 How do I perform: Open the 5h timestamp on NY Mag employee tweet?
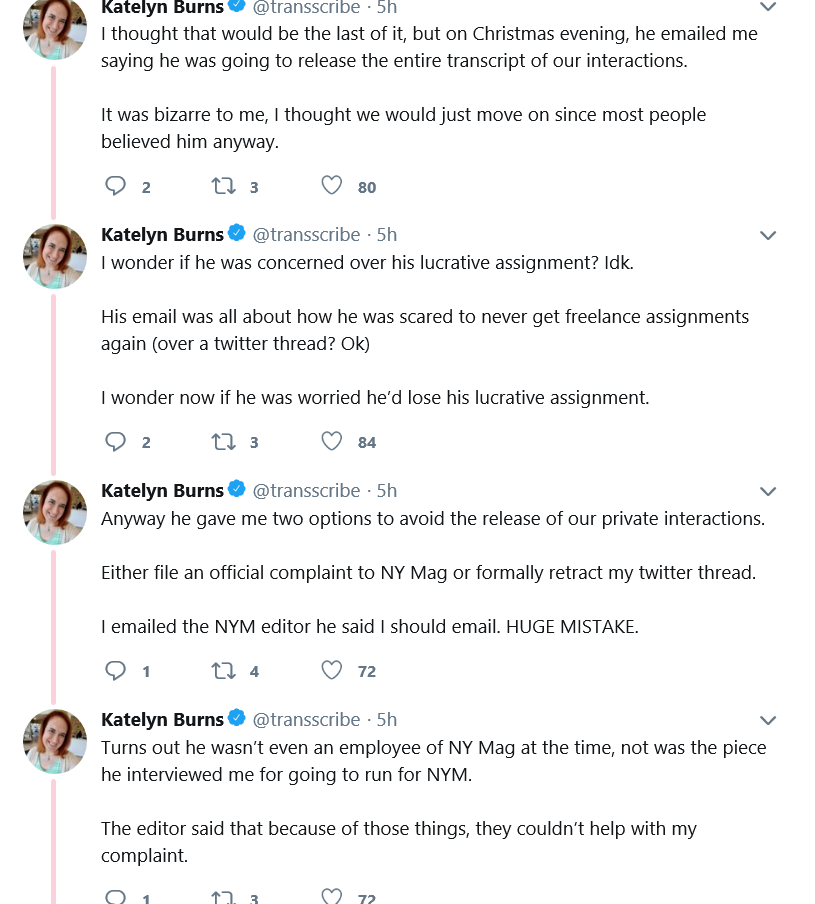tap(387, 720)
